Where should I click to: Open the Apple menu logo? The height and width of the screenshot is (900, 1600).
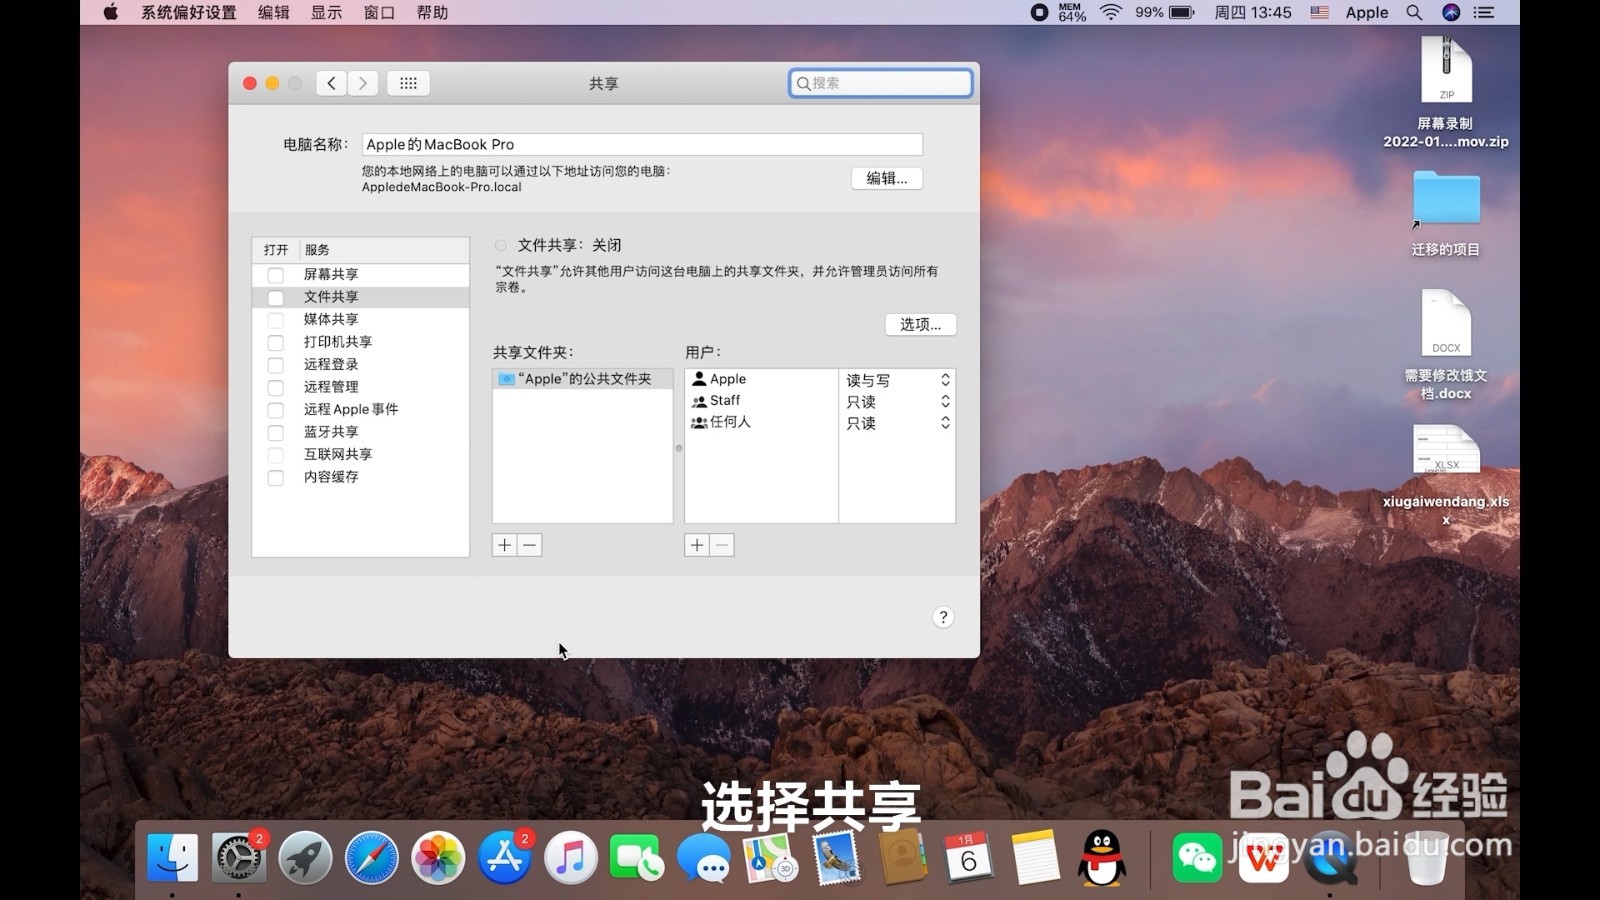click(x=111, y=12)
